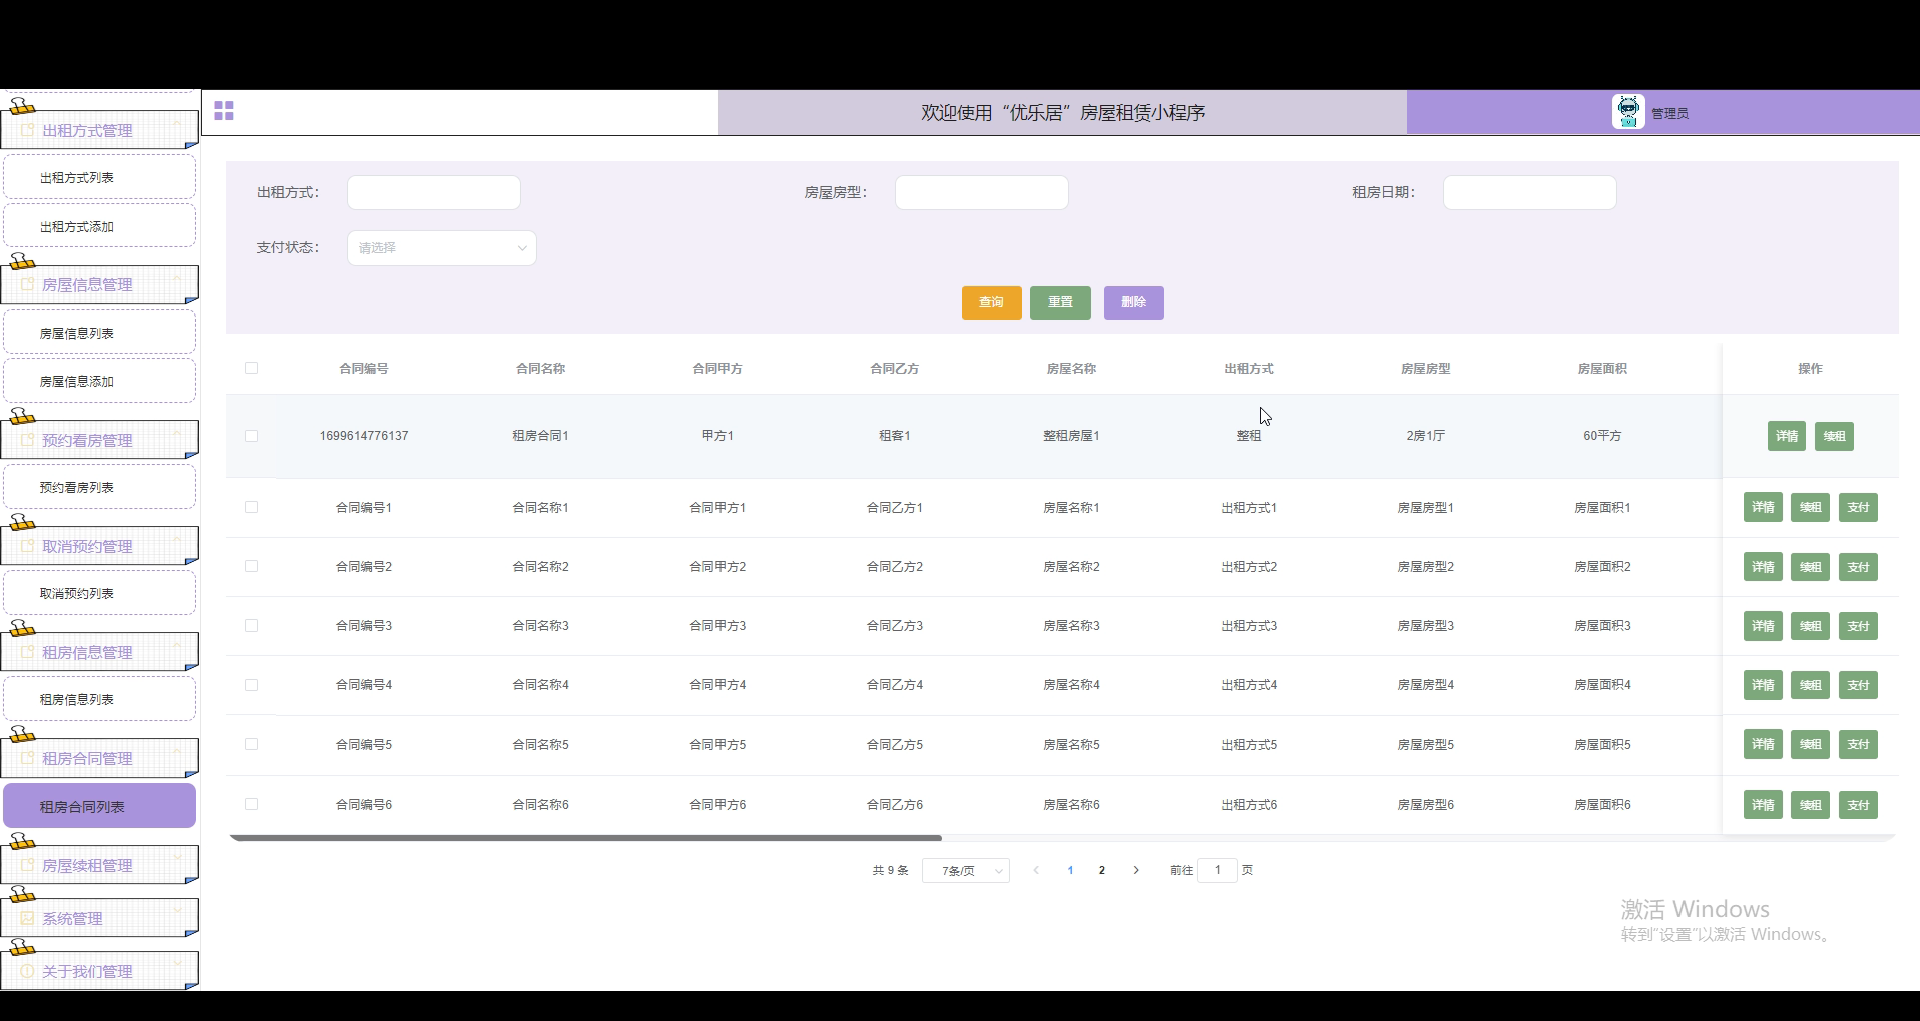Viewport: 1920px width, 1021px height.
Task: Click the table horizontal scrollbar
Action: pos(586,838)
